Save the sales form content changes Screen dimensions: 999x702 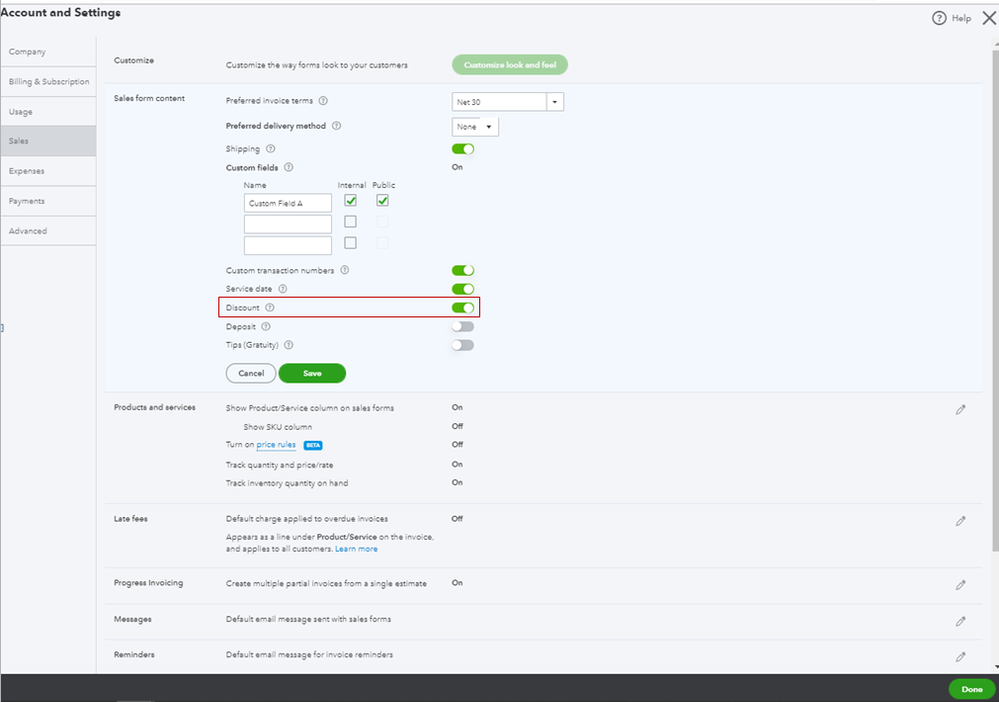tap(312, 373)
